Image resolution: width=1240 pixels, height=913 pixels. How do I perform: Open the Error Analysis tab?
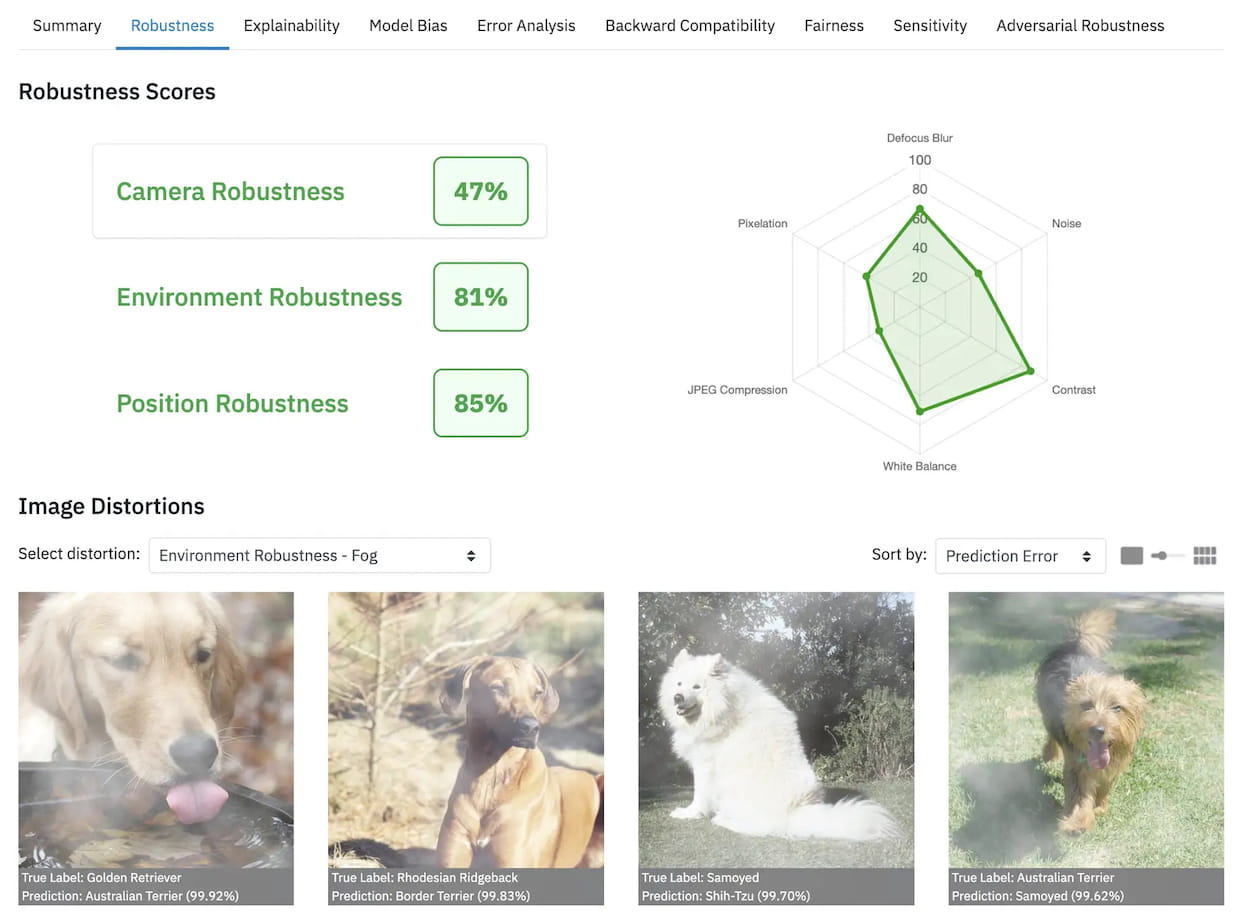(526, 26)
